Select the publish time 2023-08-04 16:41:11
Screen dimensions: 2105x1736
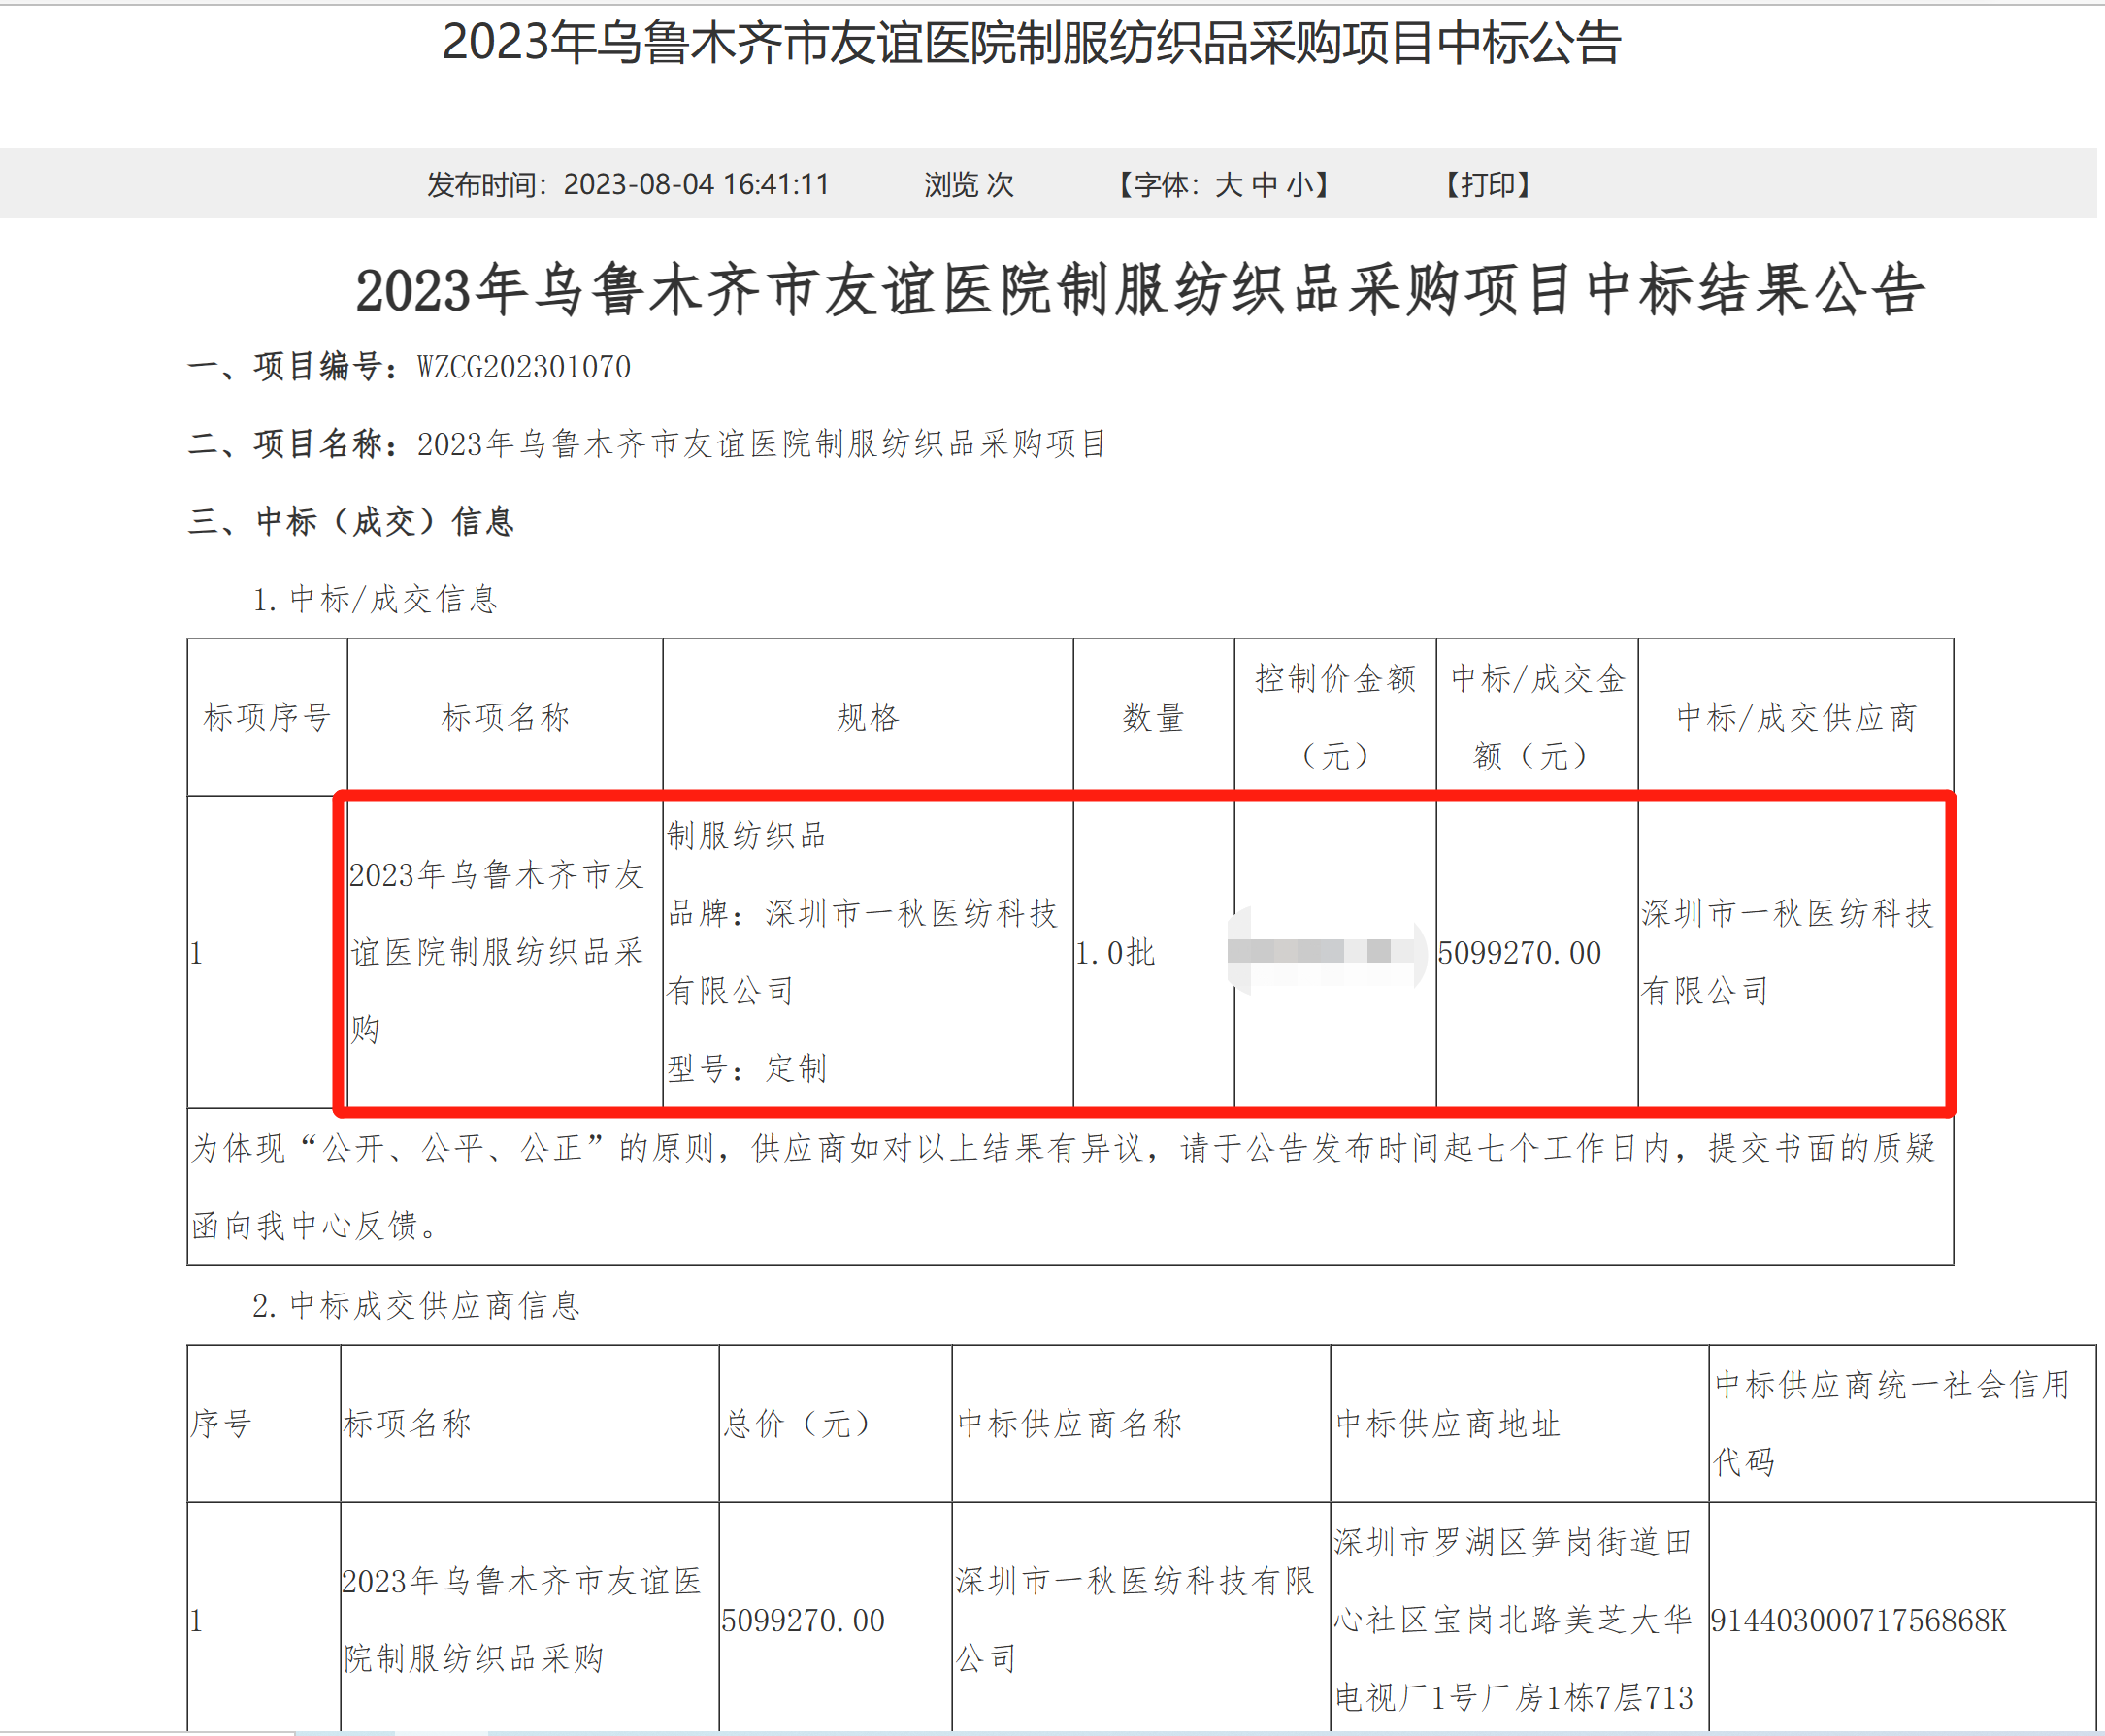pyautogui.click(x=696, y=185)
